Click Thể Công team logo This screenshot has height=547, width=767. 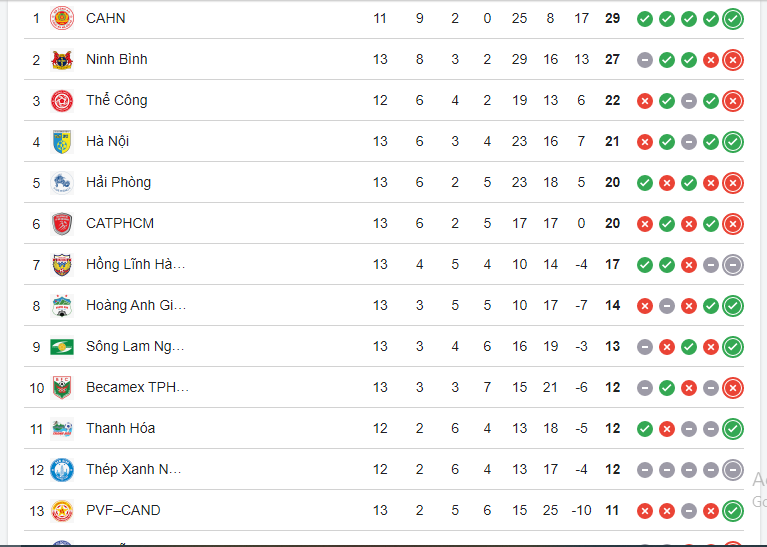[x=62, y=100]
